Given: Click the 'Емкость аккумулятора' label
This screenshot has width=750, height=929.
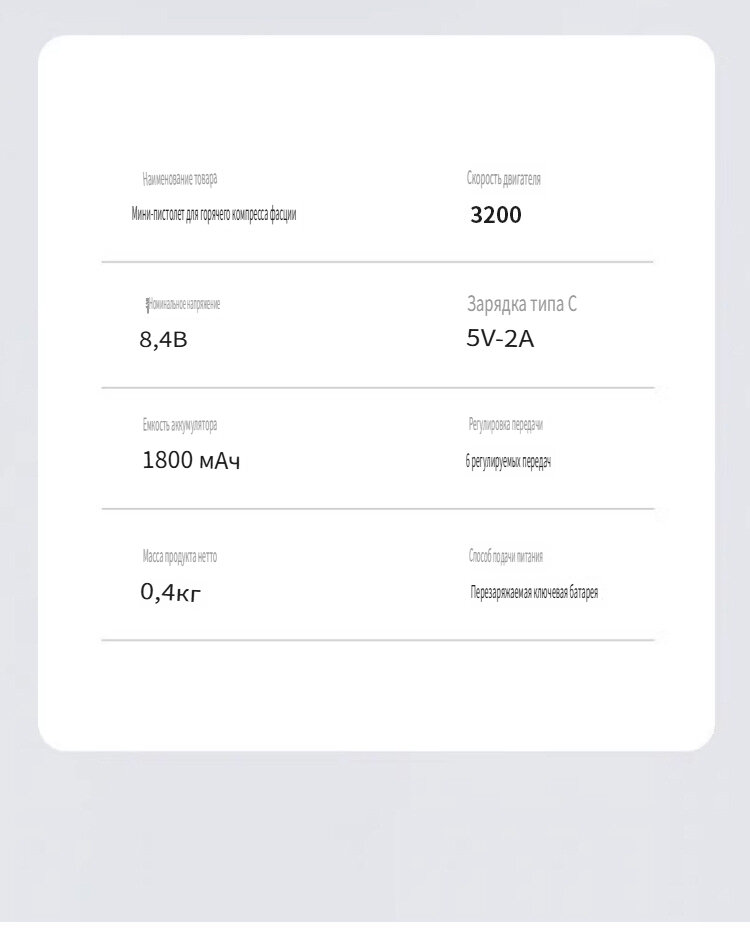Looking at the screenshot, I should coord(180,425).
